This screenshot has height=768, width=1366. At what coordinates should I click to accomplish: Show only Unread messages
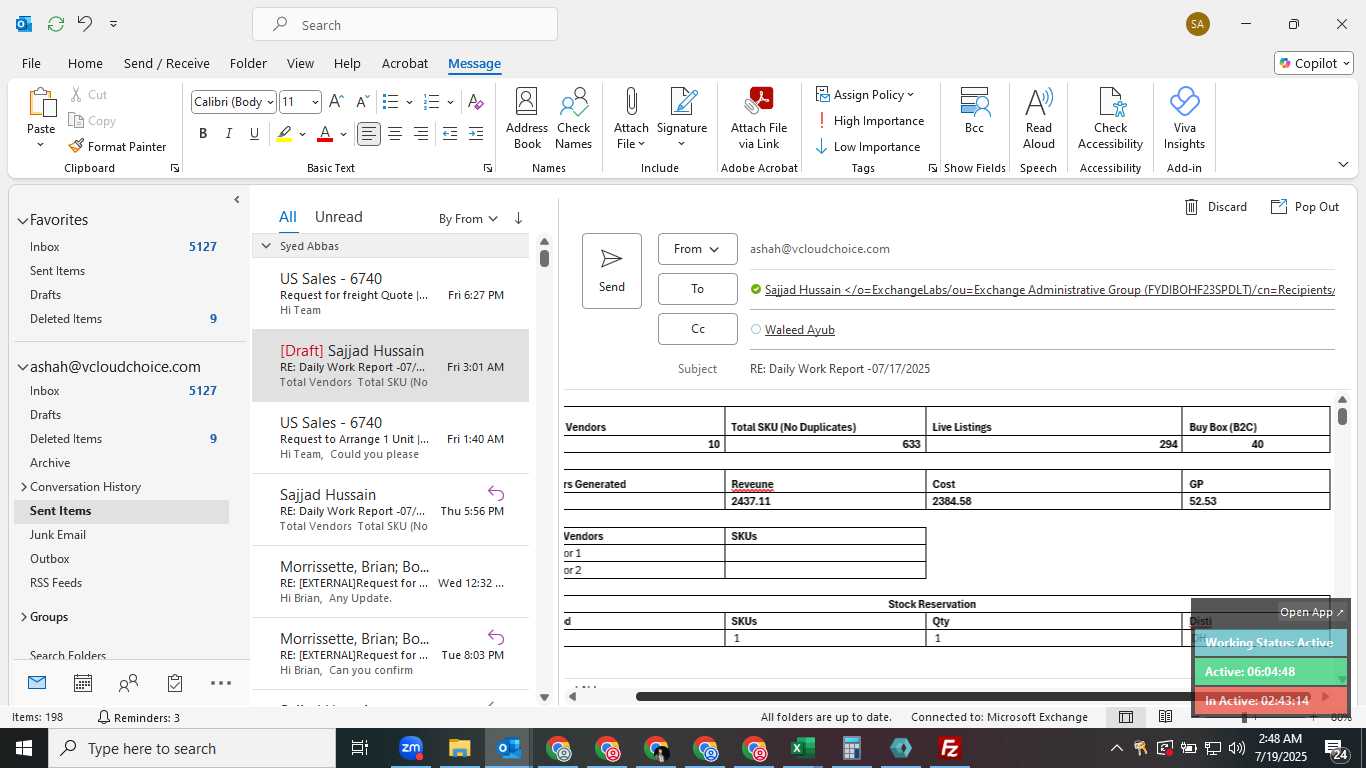tap(338, 217)
